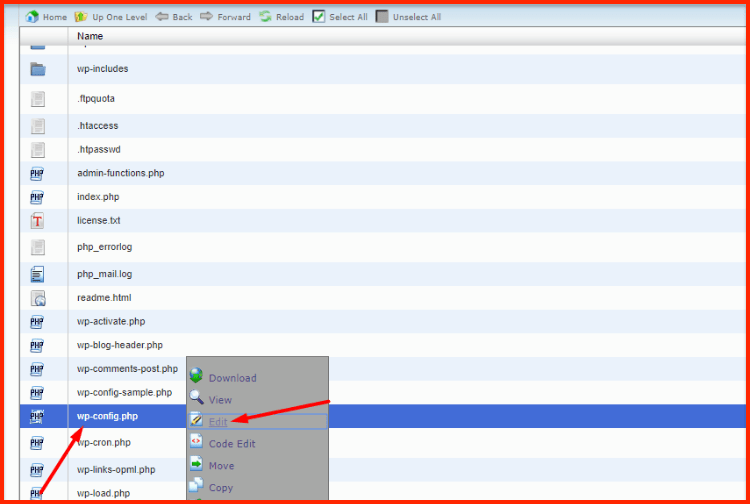The image size is (750, 504).
Task: Click the php_mail.log file icon
Action: tap(38, 274)
